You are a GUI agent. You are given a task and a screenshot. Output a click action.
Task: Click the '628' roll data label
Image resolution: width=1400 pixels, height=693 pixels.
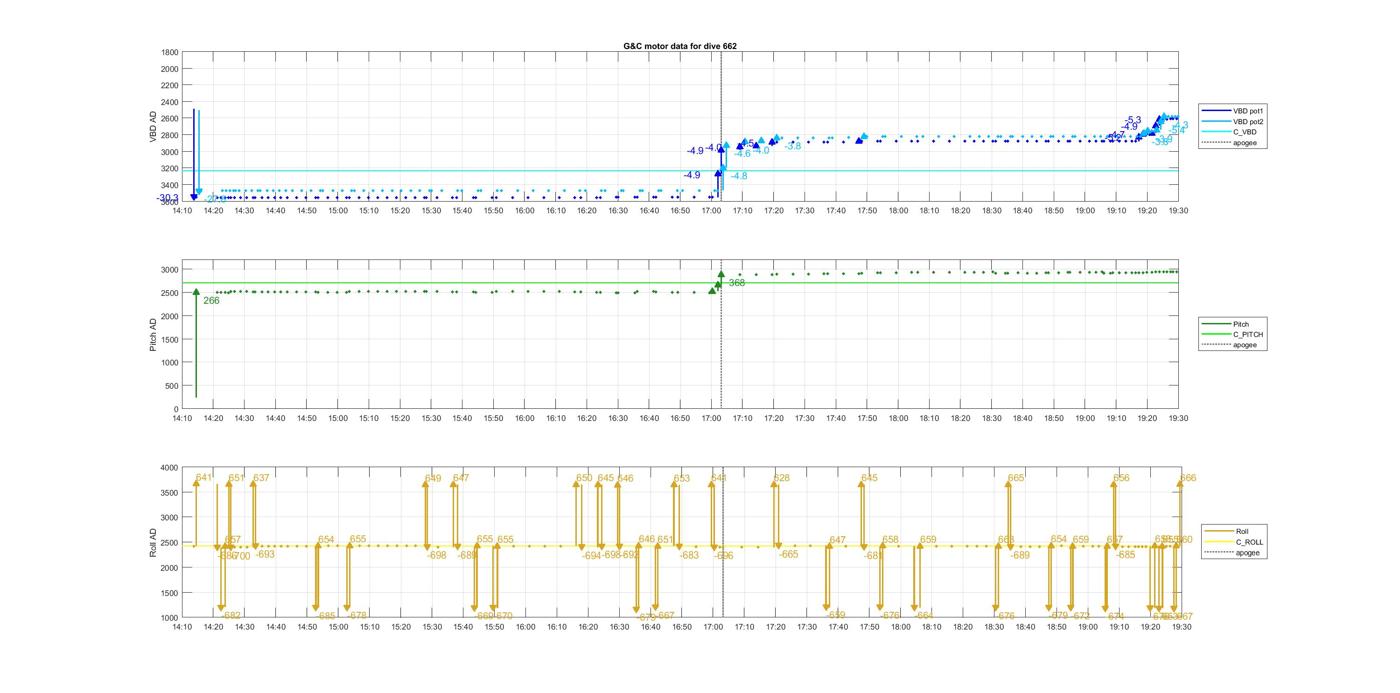782,478
